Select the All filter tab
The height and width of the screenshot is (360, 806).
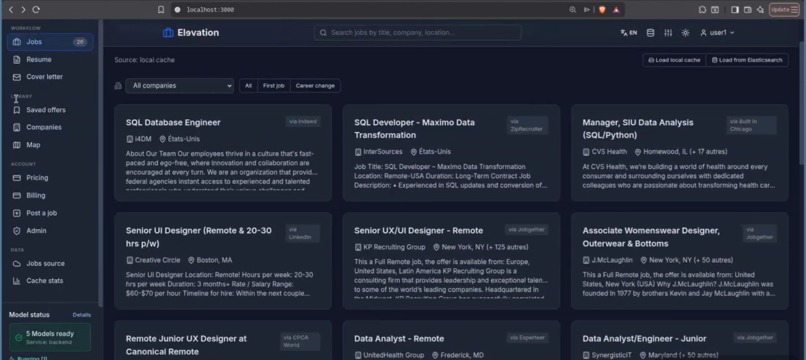coord(248,86)
